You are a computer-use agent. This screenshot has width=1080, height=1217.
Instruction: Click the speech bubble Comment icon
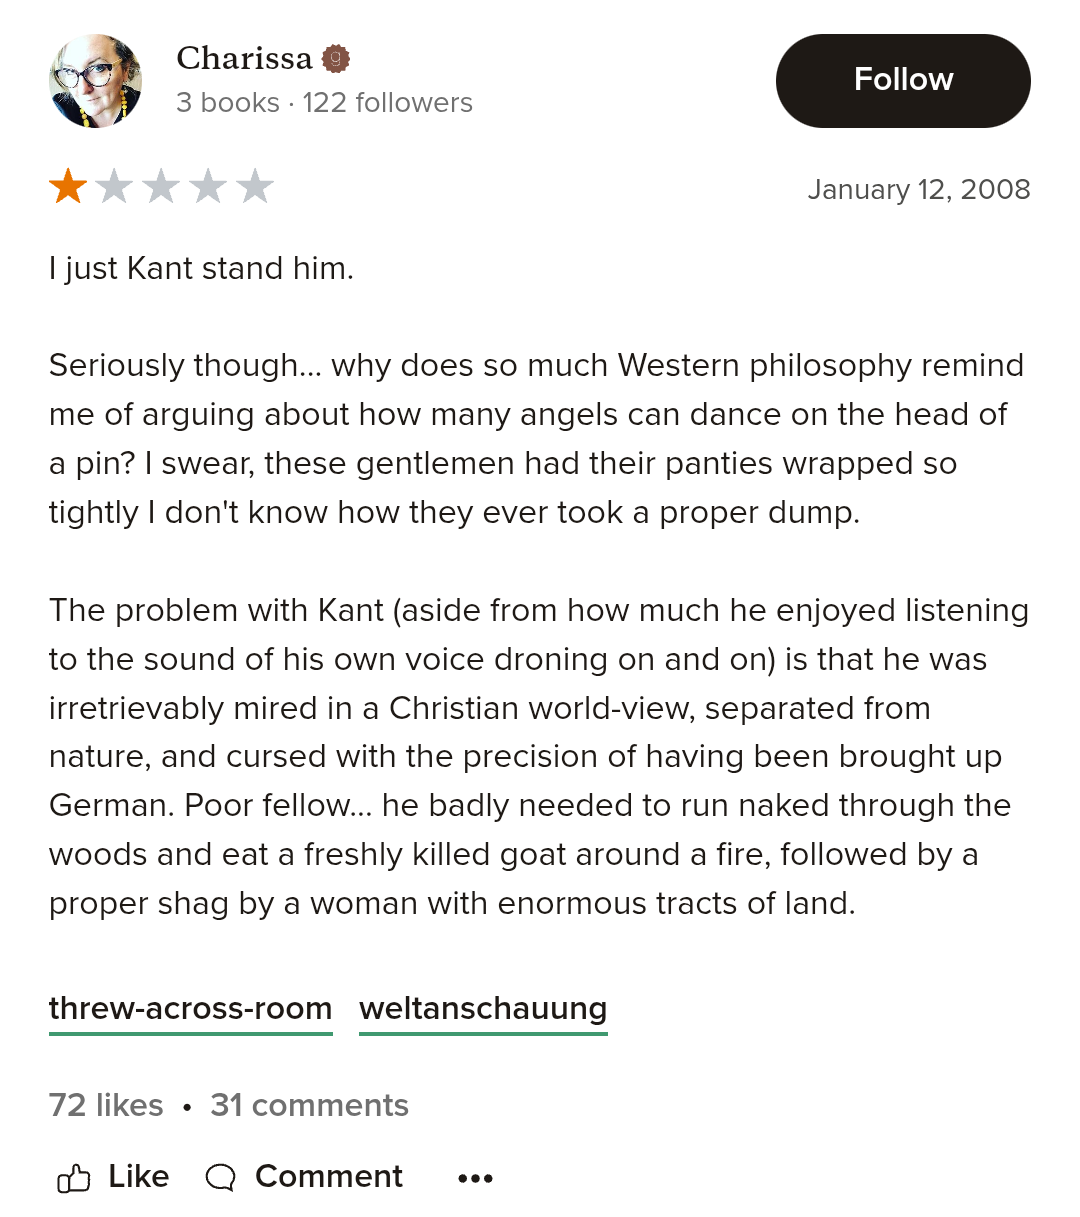point(220,1178)
